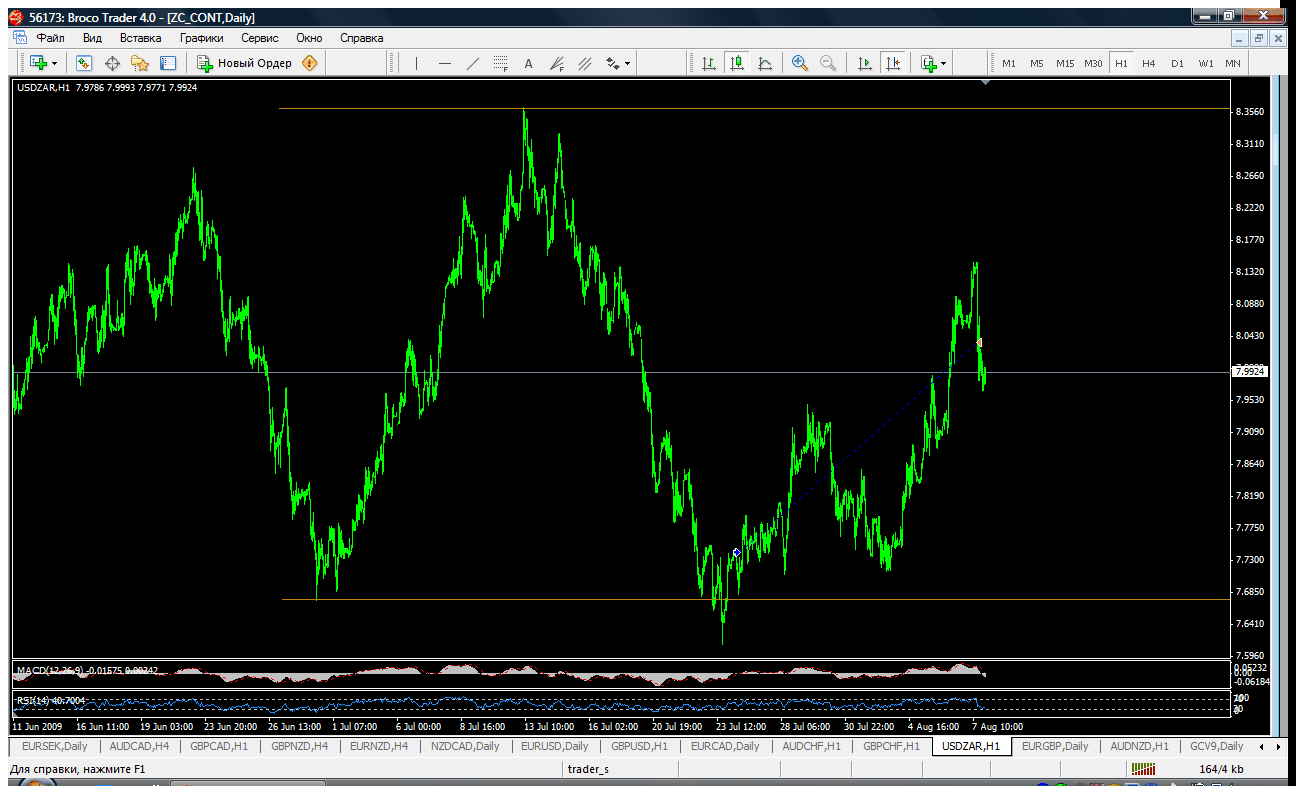Open the Справка menu

(x=362, y=38)
